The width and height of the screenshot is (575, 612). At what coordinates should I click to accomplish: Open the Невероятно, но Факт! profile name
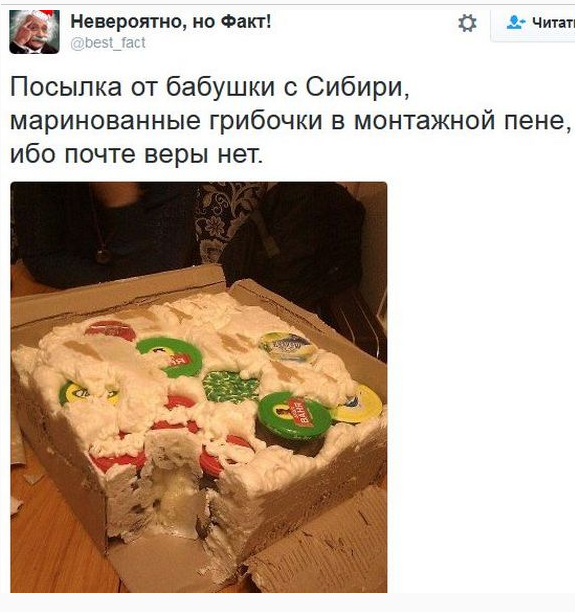pyautogui.click(x=171, y=21)
